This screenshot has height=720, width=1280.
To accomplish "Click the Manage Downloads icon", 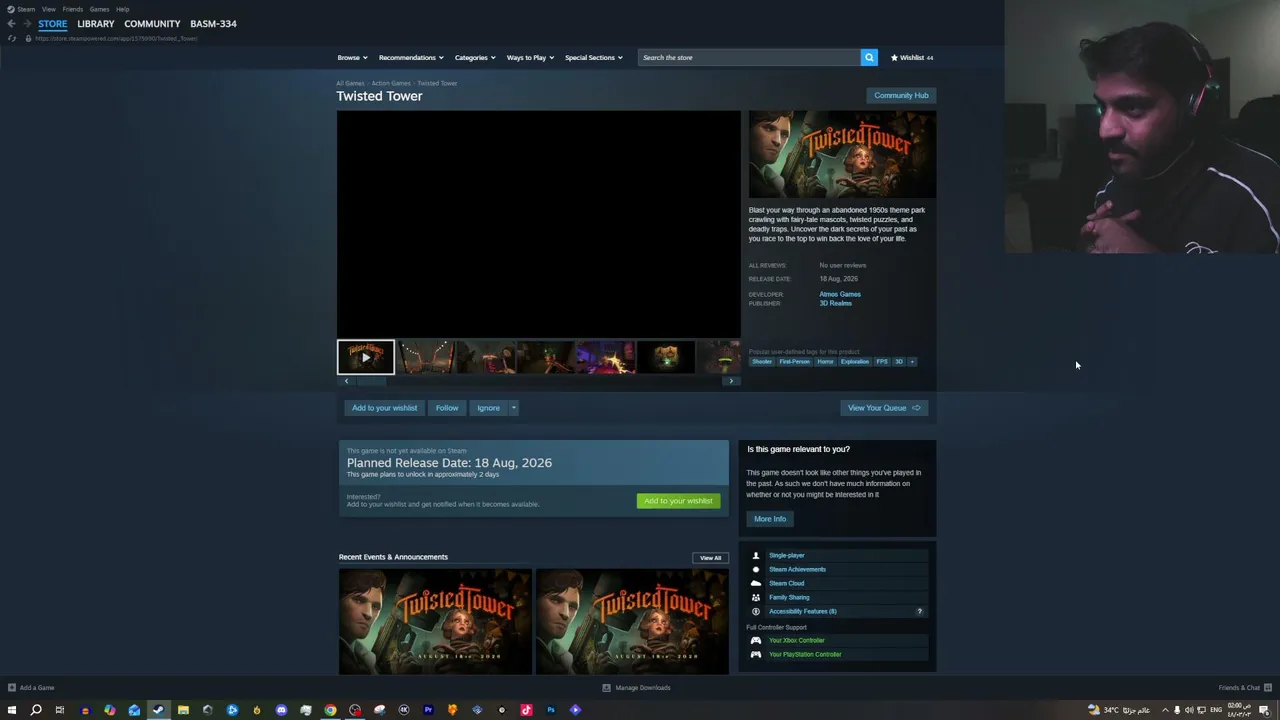I will [606, 688].
